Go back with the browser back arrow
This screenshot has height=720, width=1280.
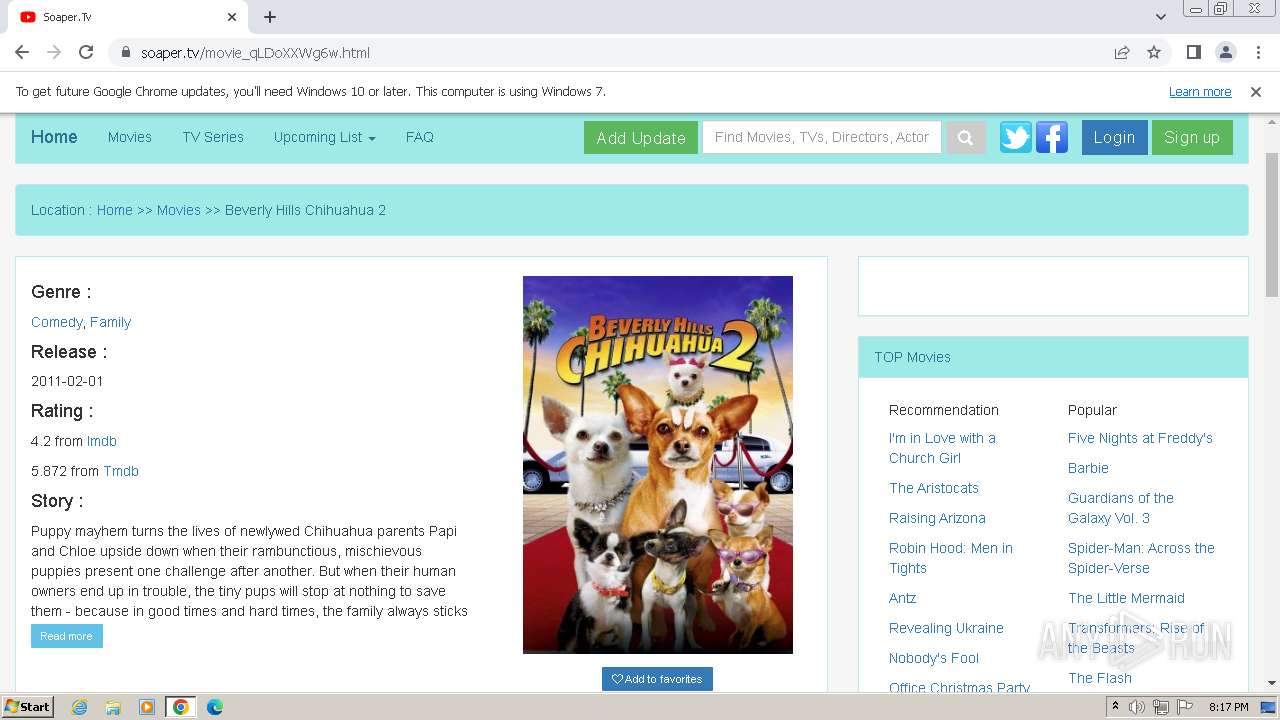(22, 53)
